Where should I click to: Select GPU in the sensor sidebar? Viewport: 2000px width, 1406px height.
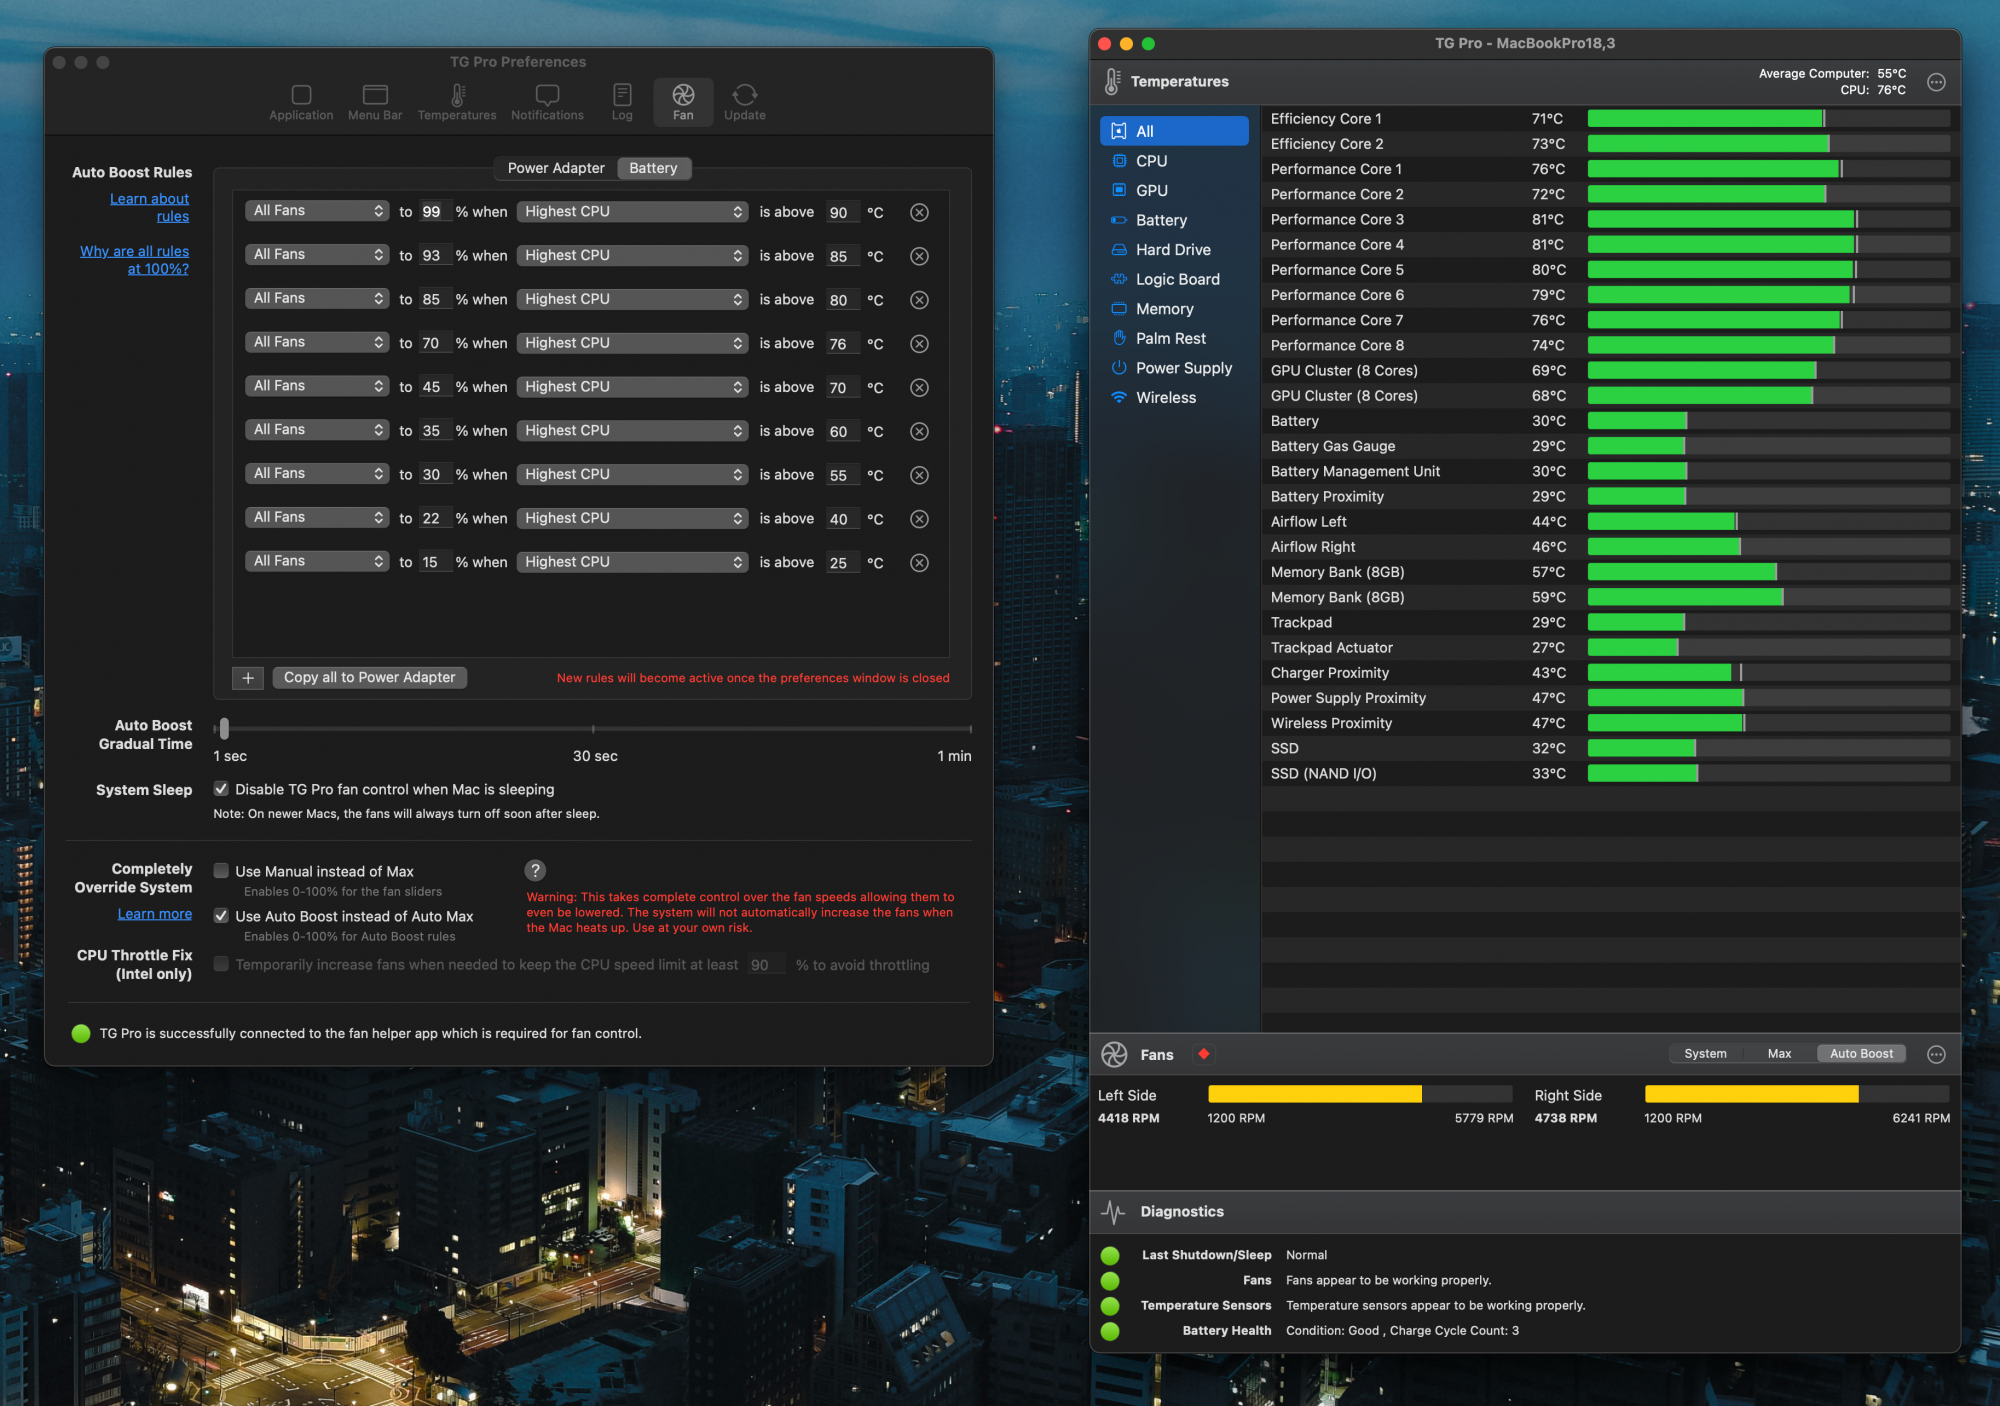pos(1151,190)
